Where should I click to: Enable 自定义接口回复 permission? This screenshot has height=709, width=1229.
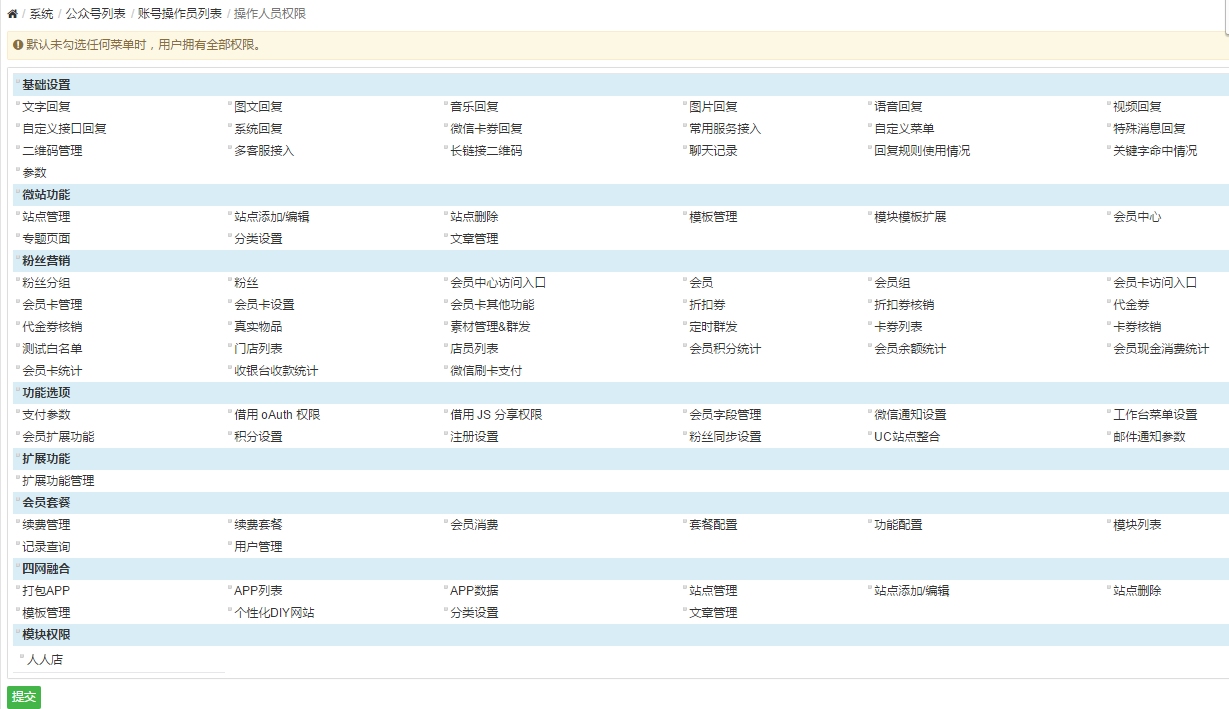[18, 126]
